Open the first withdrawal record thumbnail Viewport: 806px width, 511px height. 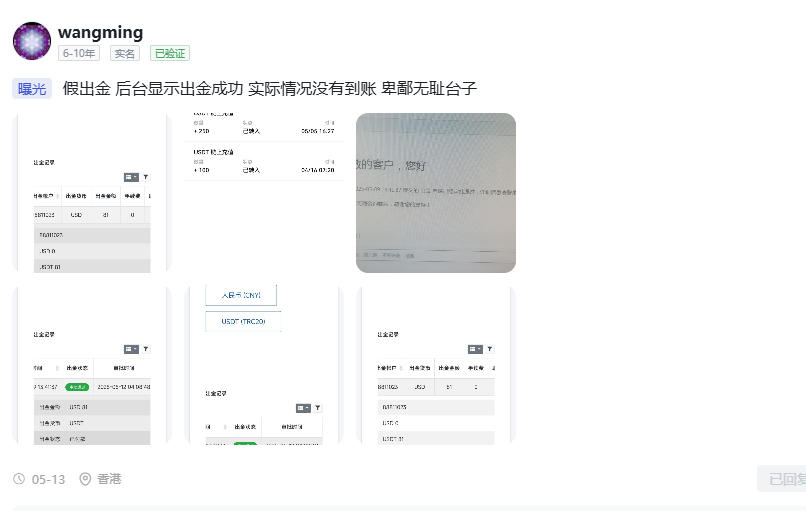point(91,192)
